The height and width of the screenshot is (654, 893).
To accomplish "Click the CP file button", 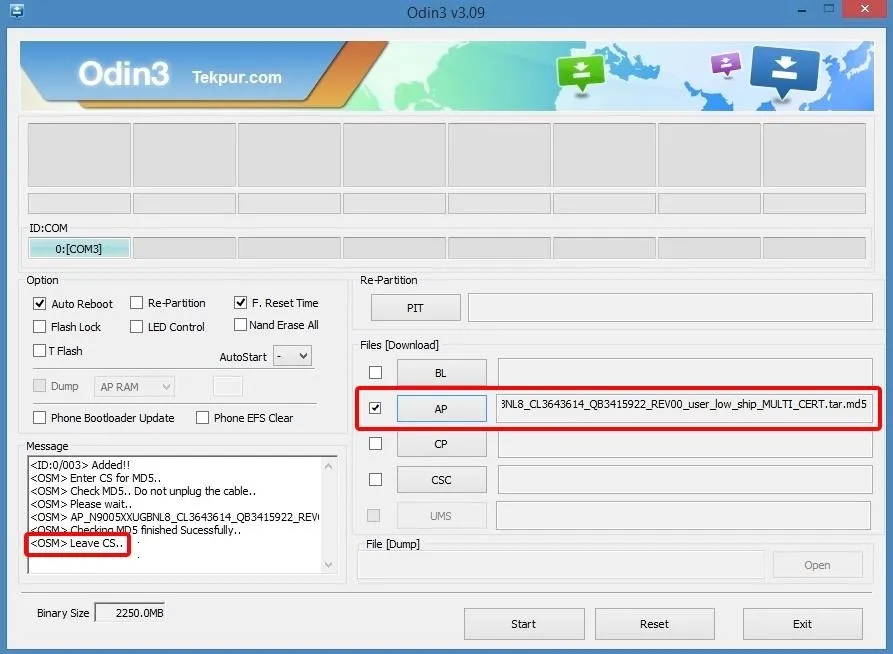I will point(441,444).
